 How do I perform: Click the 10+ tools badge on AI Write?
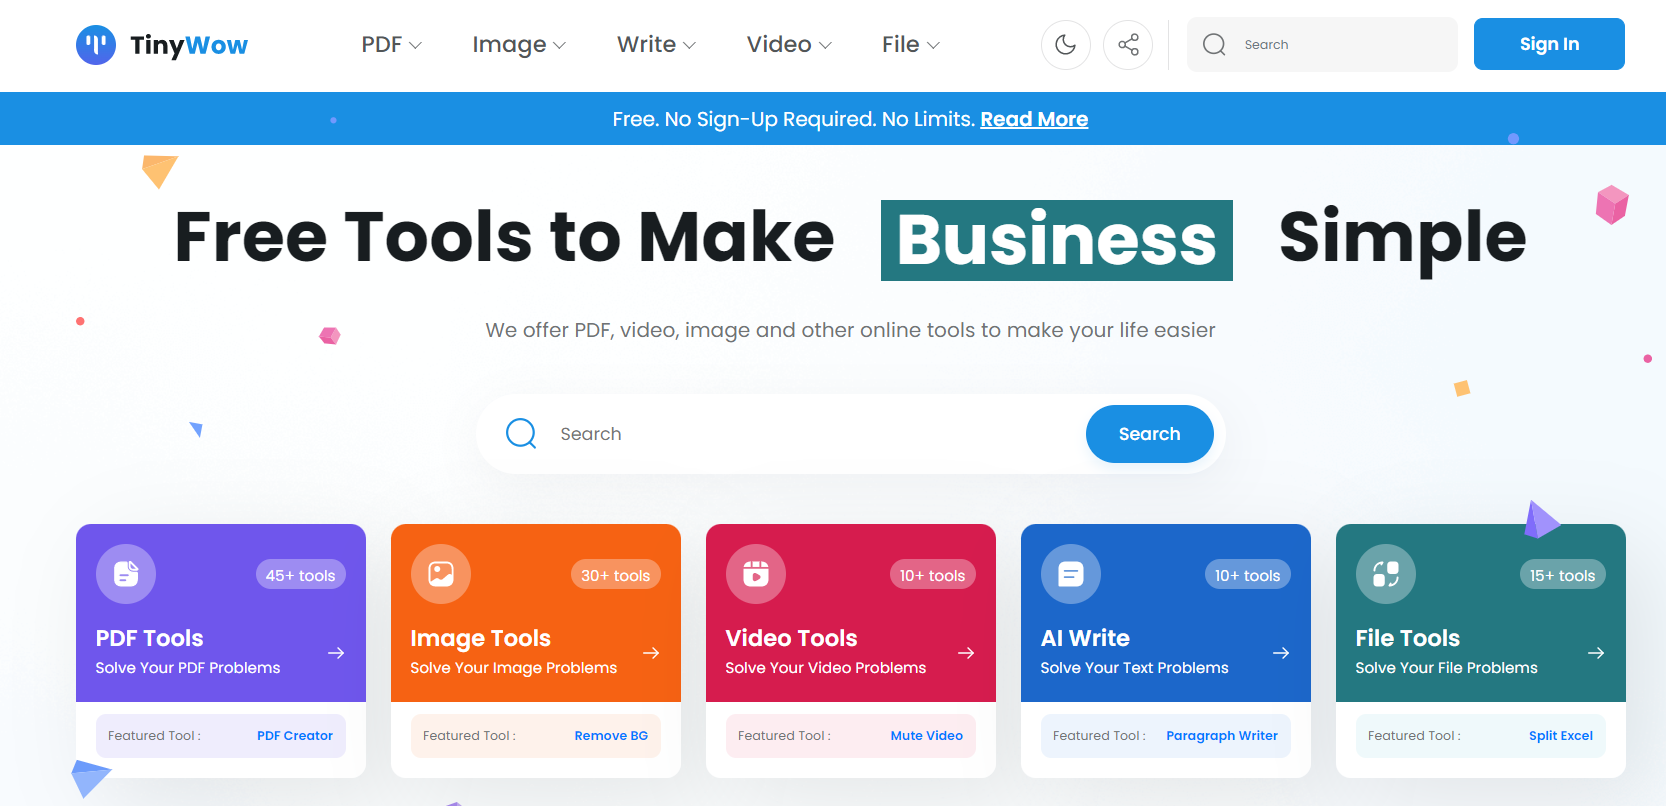pyautogui.click(x=1248, y=575)
